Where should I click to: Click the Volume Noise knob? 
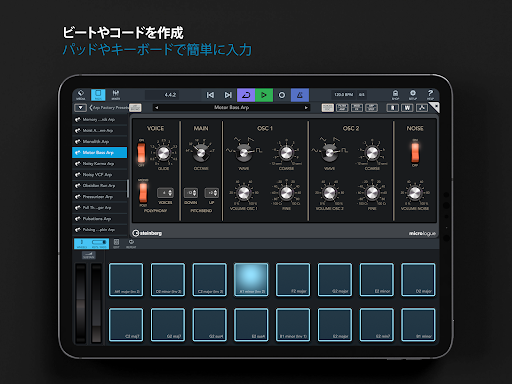tap(415, 193)
